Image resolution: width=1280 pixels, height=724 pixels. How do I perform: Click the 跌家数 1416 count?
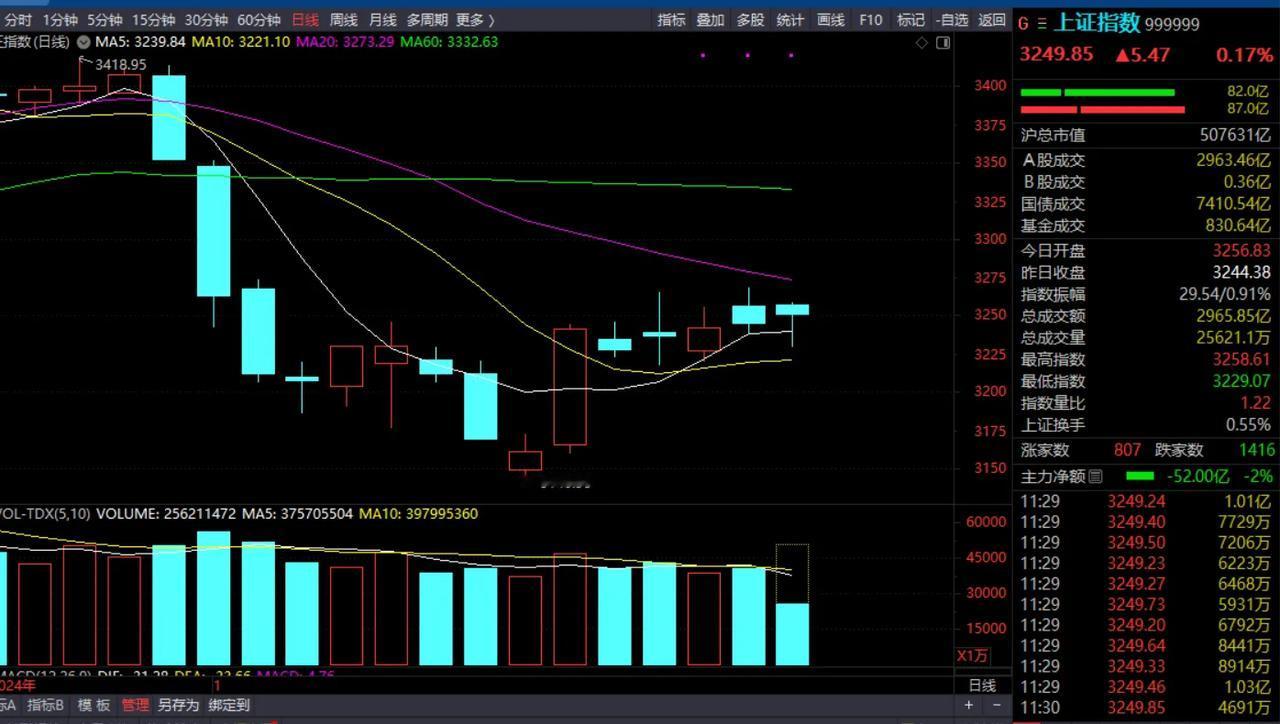[x=1256, y=450]
